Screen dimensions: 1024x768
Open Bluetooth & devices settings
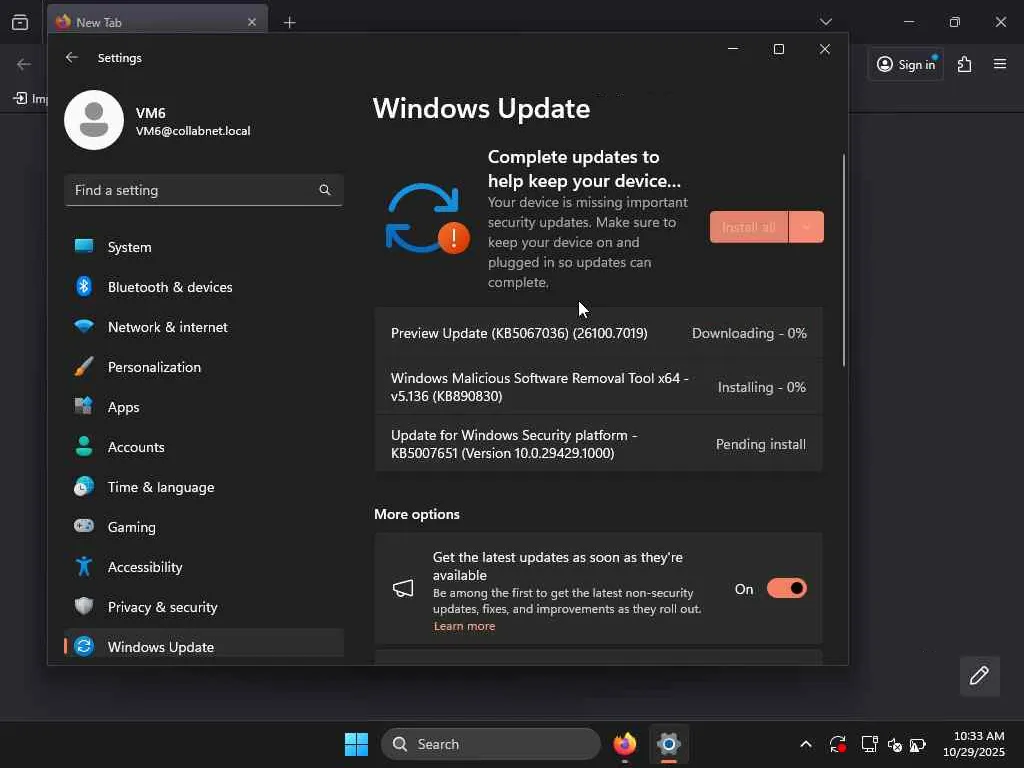click(x=204, y=287)
